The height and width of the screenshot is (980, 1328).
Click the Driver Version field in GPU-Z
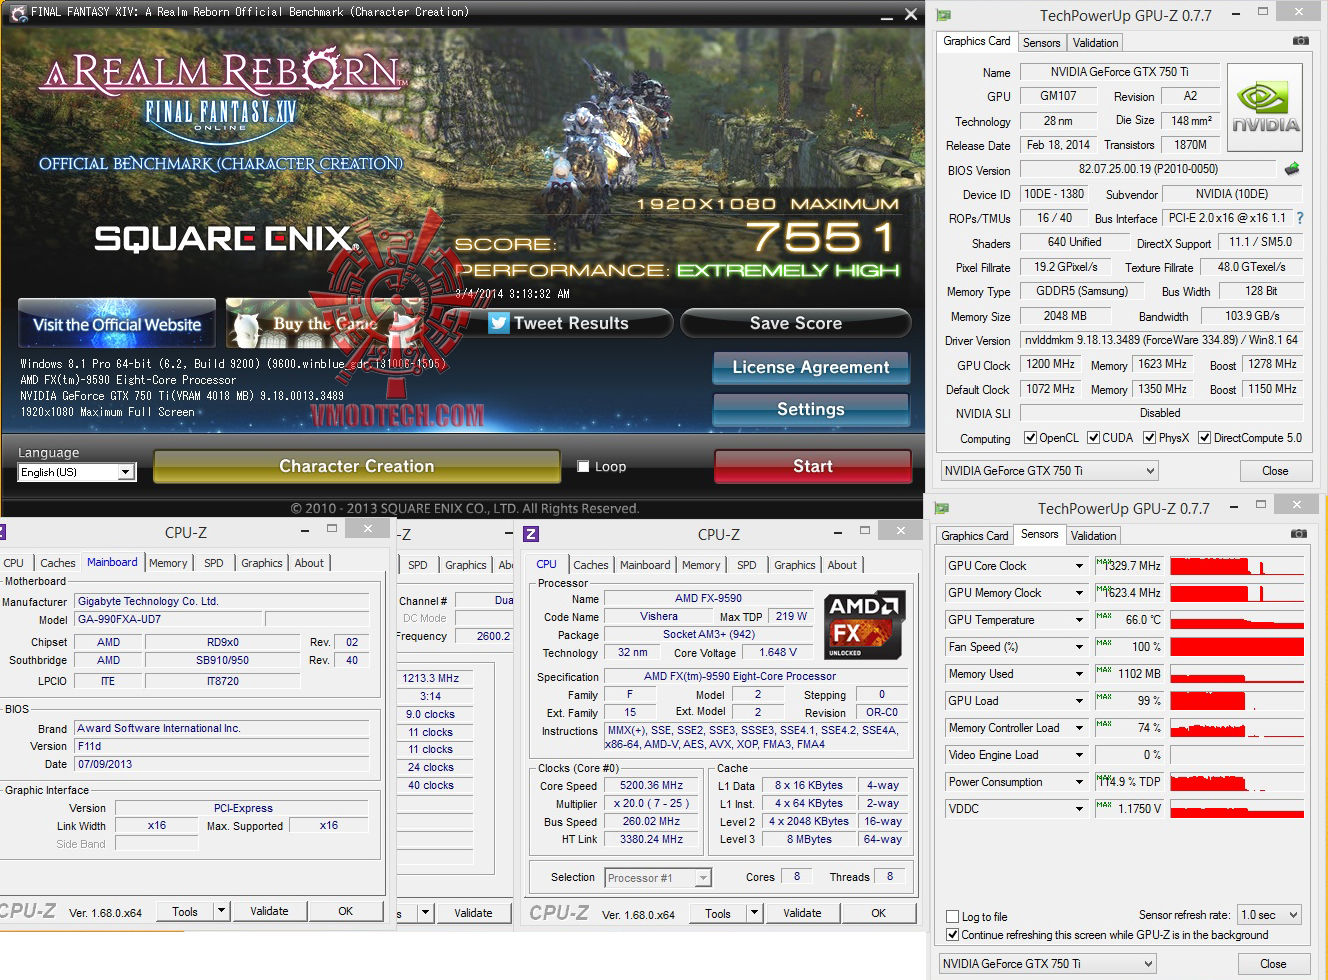(1160, 340)
